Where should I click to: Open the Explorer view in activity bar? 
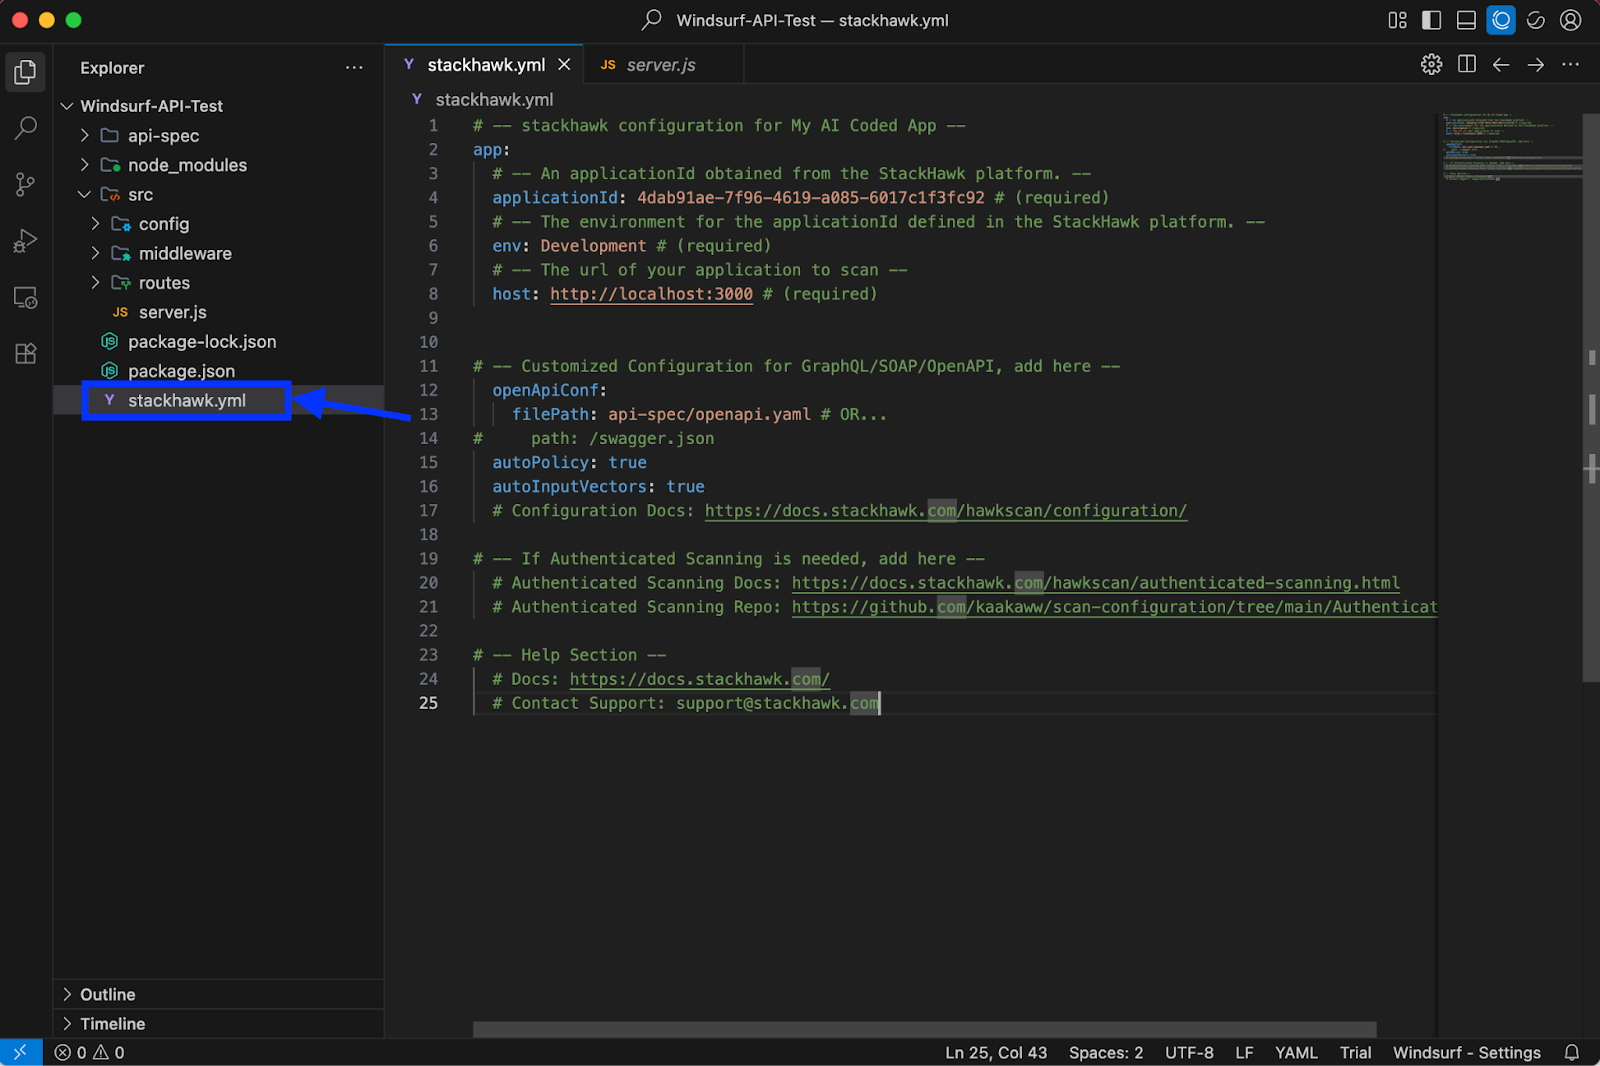25,72
